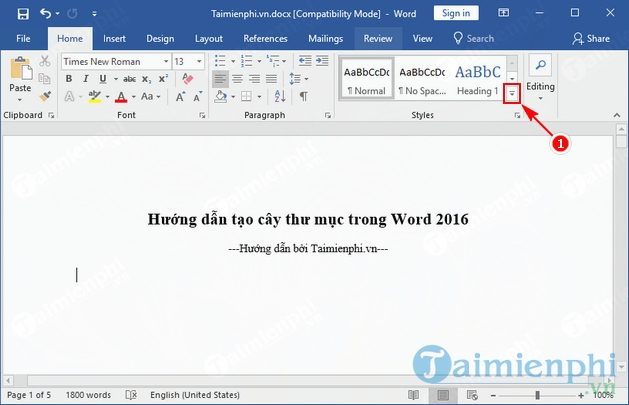Viewport: 629px width, 405px height.
Task: Click the Share button
Action: [x=591, y=38]
